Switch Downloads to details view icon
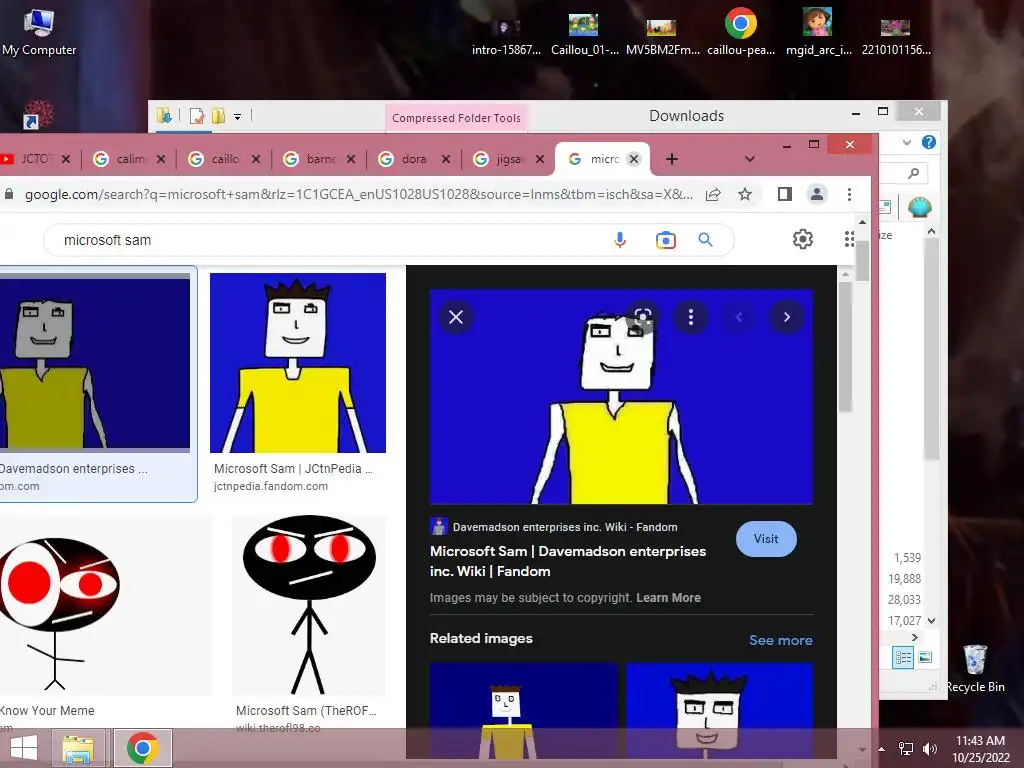The image size is (1024, 768). pyautogui.click(x=903, y=657)
